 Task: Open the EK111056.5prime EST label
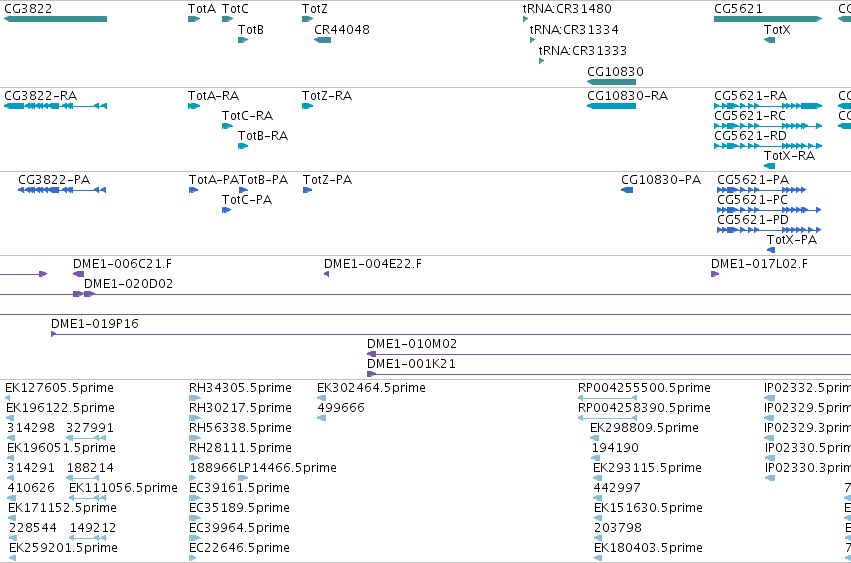[x=124, y=488]
